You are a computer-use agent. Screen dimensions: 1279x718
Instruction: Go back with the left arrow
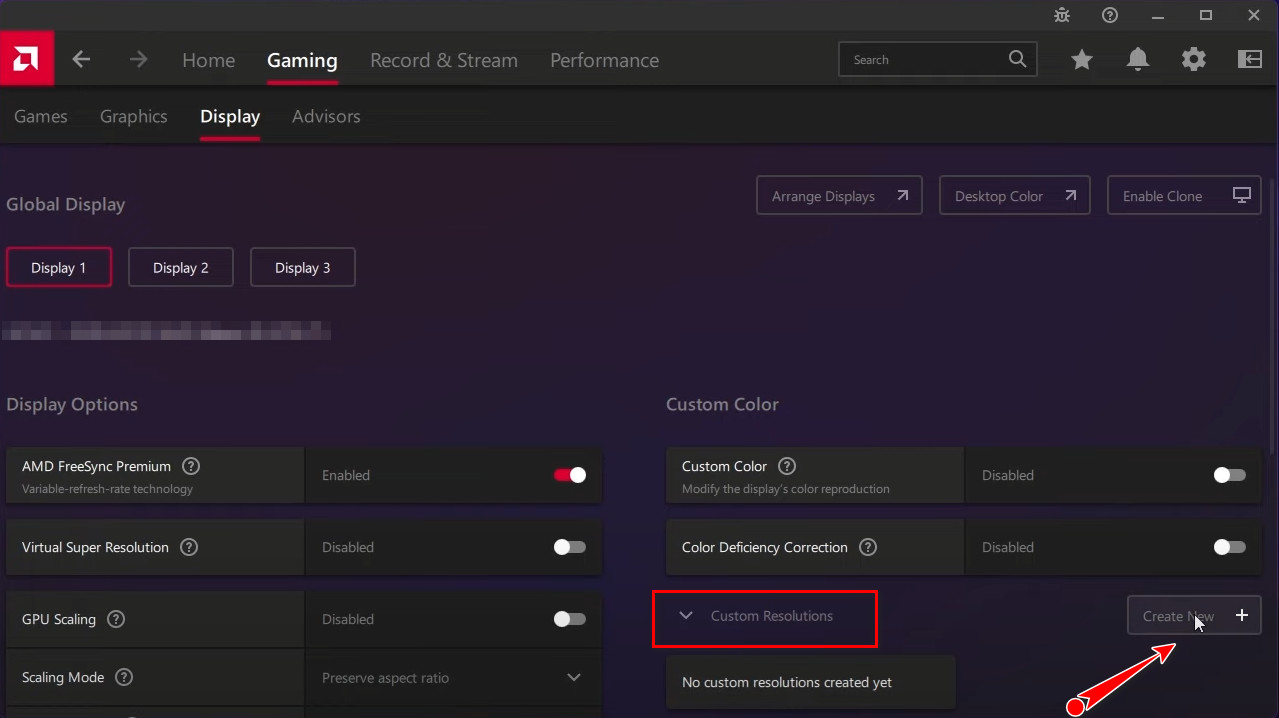81,60
